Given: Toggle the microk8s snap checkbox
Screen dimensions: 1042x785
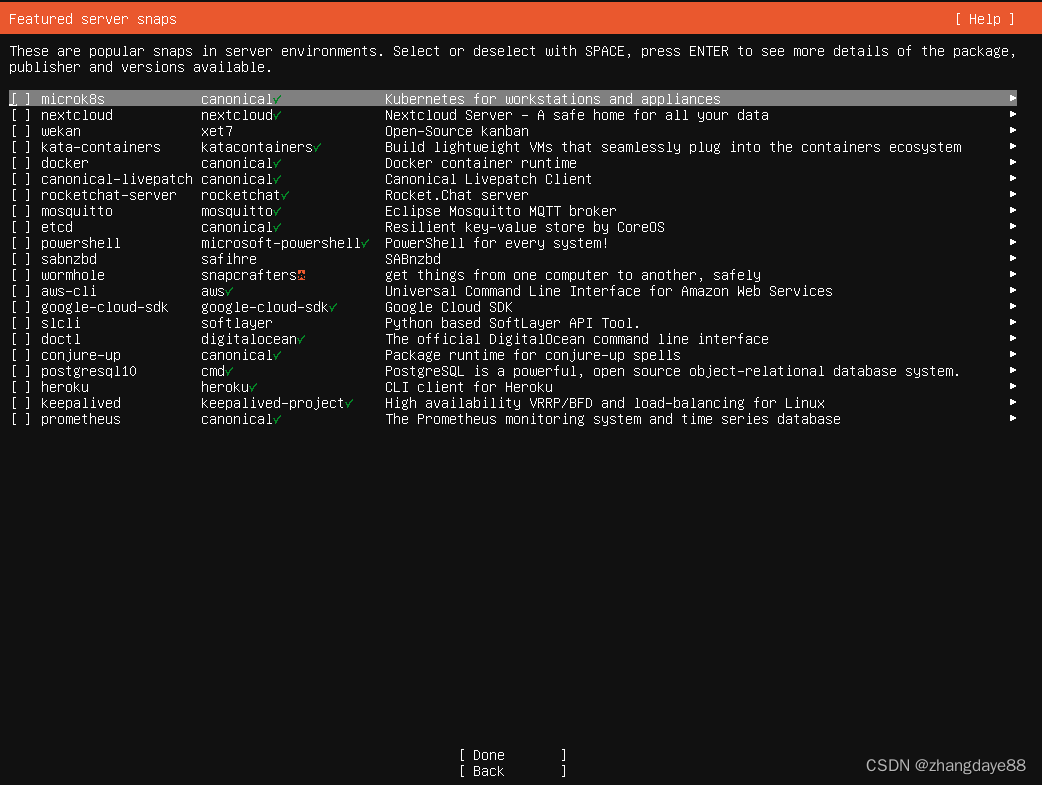Looking at the screenshot, I should 20,99.
